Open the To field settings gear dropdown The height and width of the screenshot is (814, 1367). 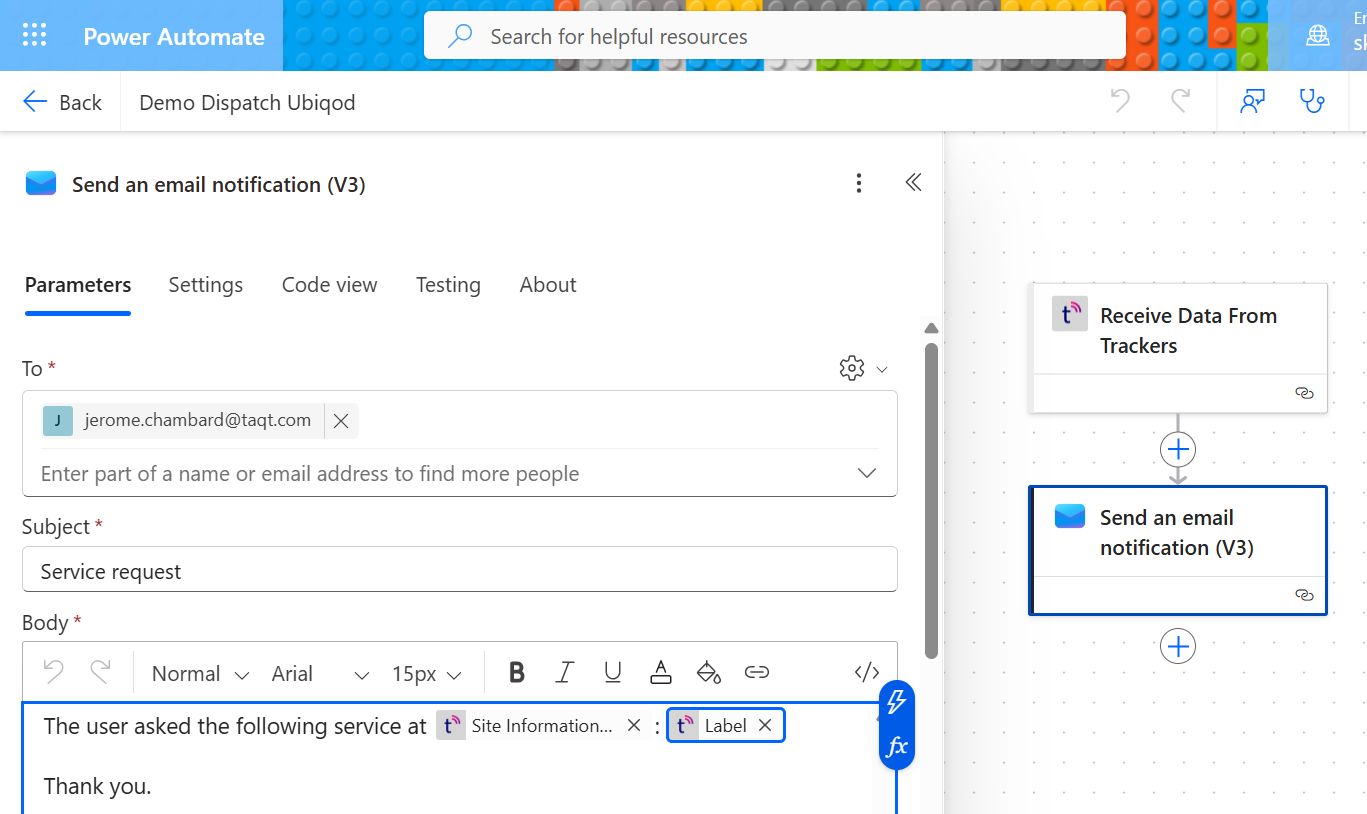pyautogui.click(x=863, y=368)
